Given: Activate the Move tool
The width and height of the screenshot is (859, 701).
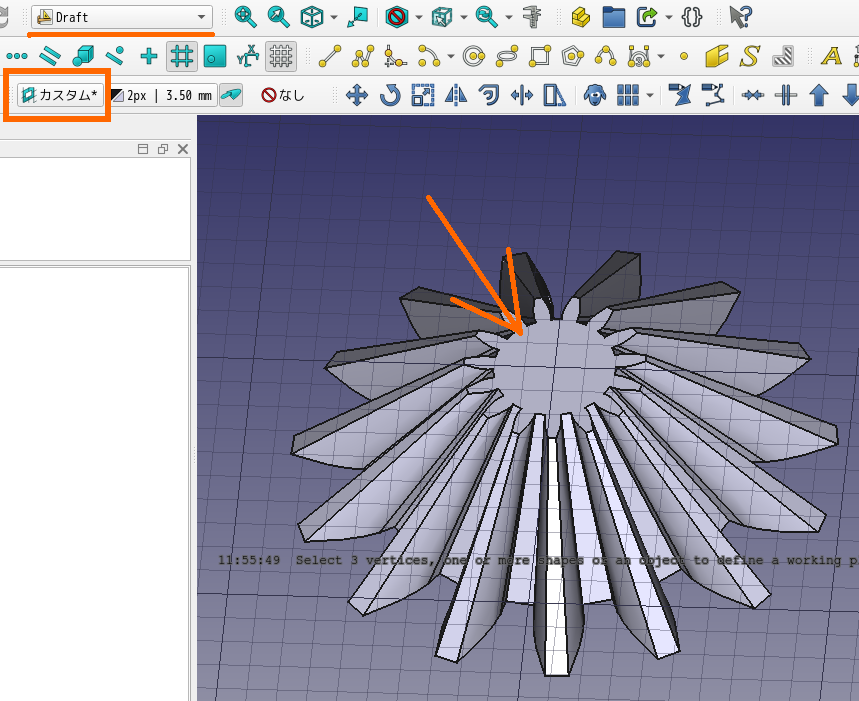Looking at the screenshot, I should pyautogui.click(x=356, y=96).
